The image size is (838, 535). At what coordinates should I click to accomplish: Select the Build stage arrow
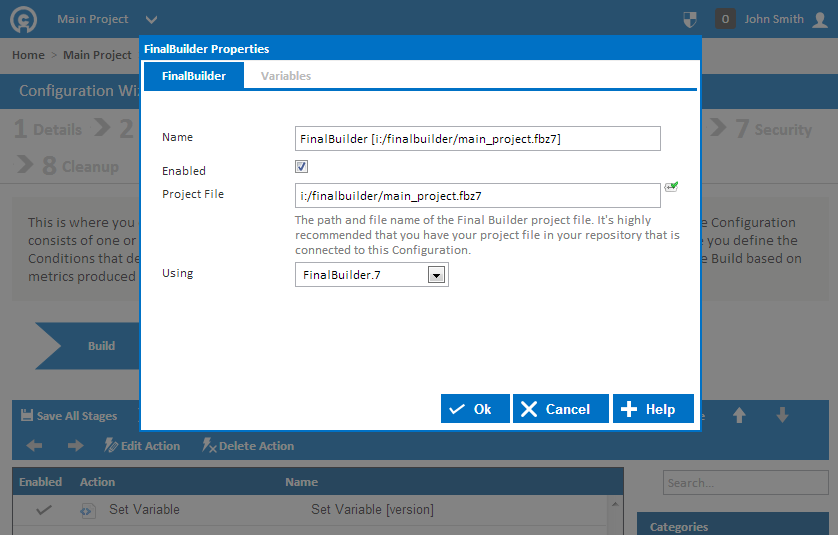click(88, 346)
